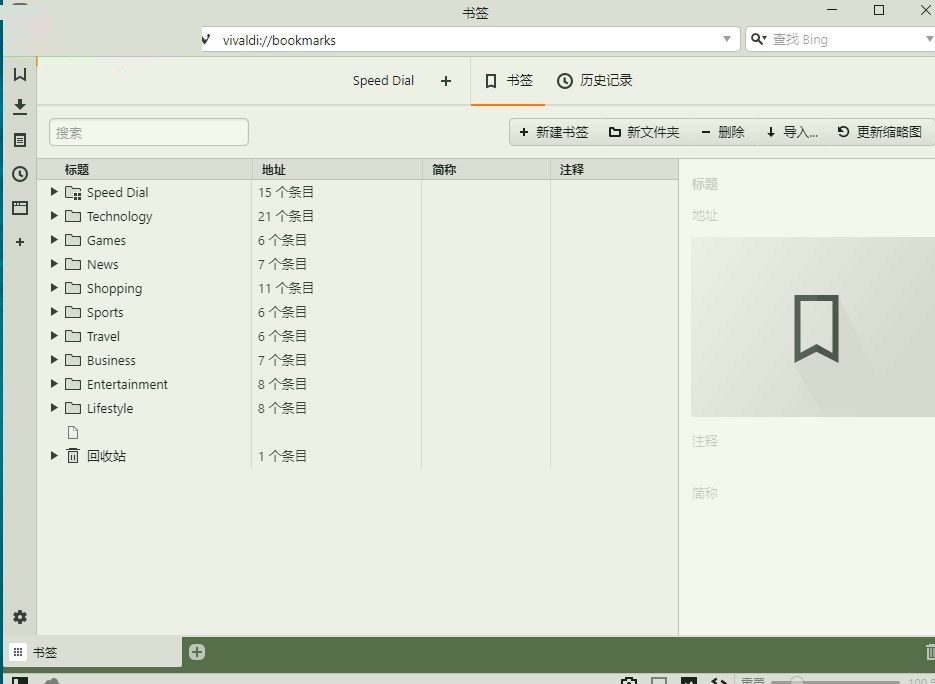The height and width of the screenshot is (684, 935).
Task: Refresh thumbnails using 更新缩略图
Action: [879, 131]
